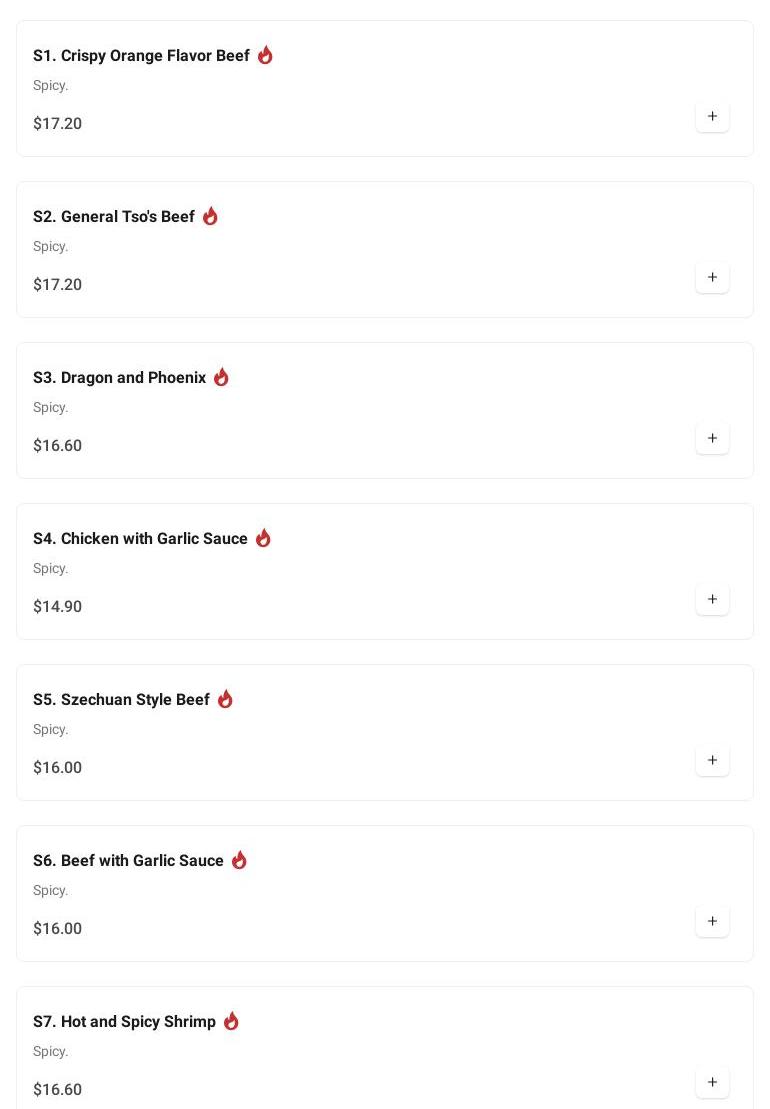770x1109 pixels.
Task: Click flame icon beside Beef with Garlic Sauce
Action: pos(239,860)
